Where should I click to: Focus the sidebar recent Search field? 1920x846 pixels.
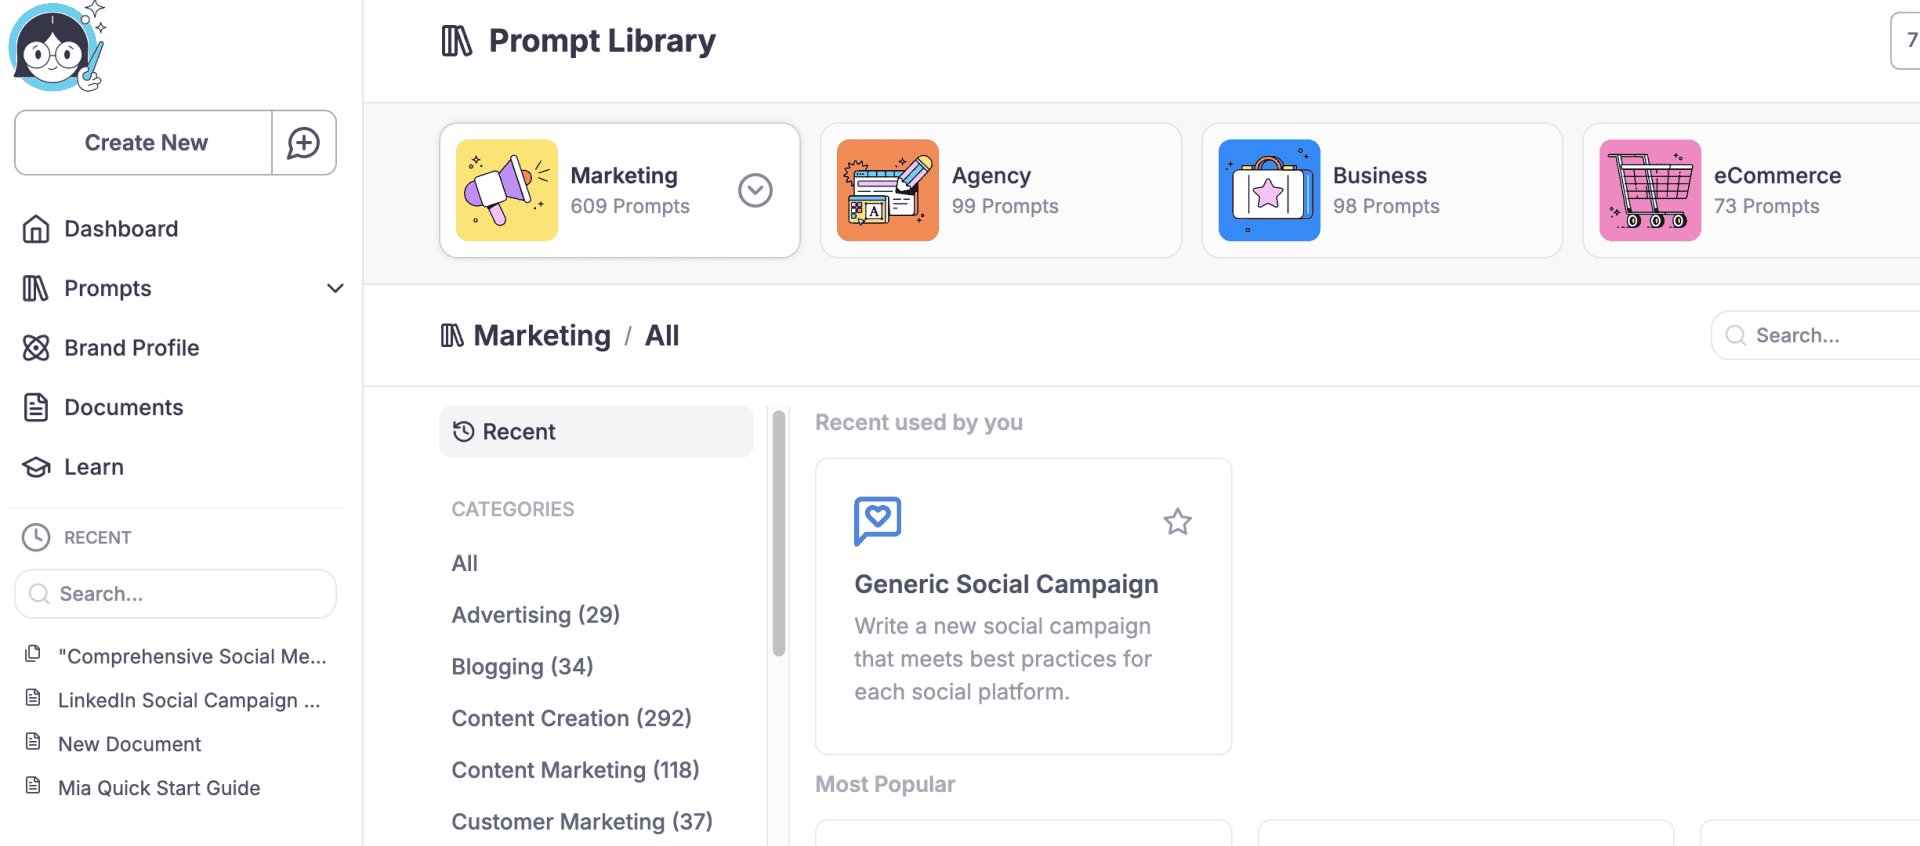(x=175, y=594)
